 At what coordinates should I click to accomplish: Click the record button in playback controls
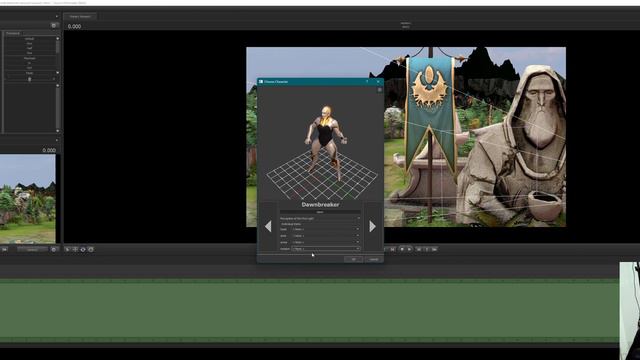pos(402,249)
